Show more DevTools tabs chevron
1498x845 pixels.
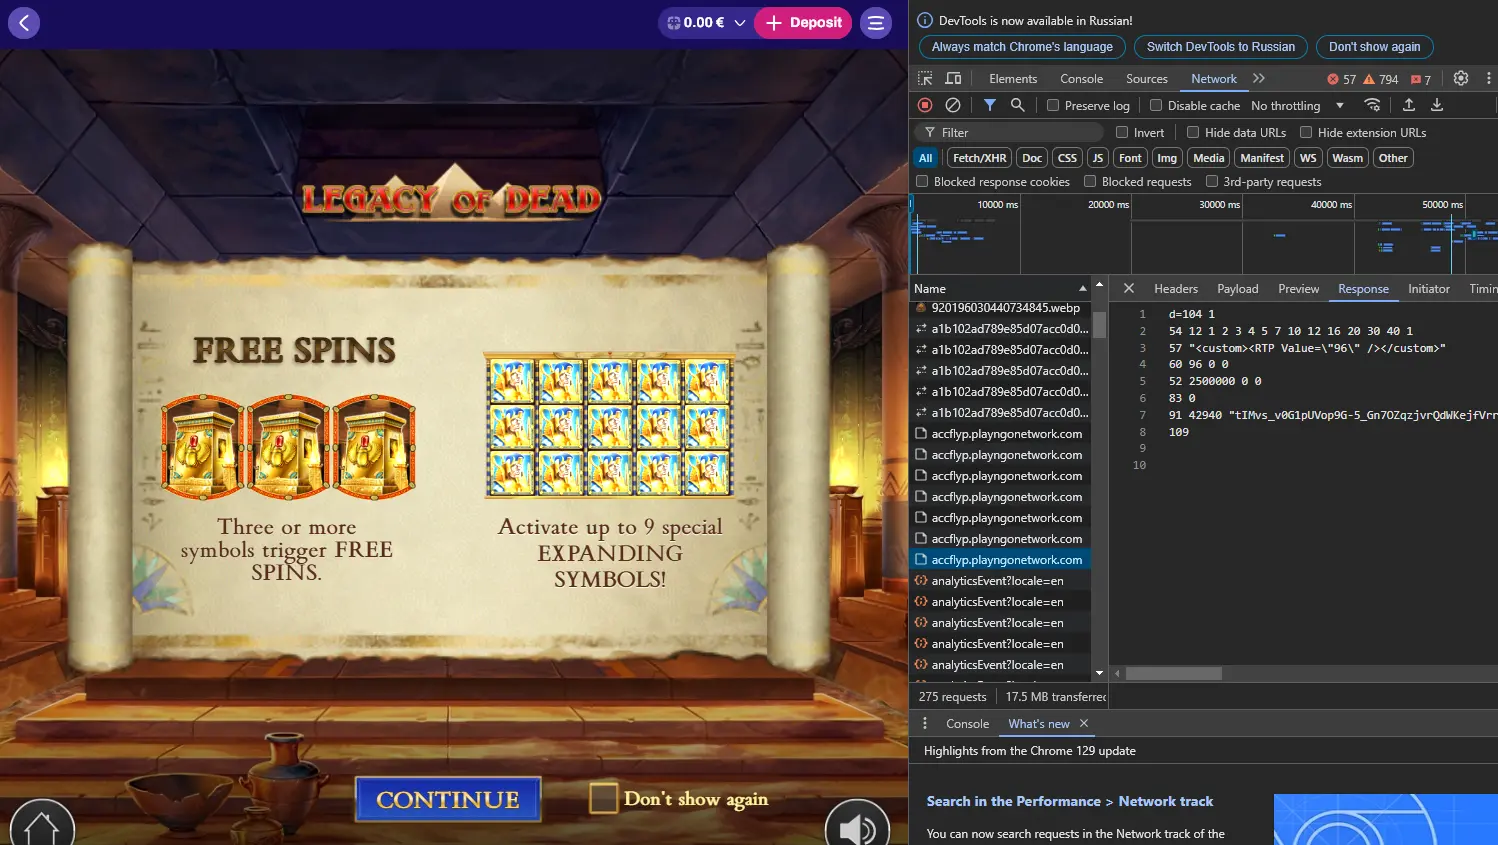click(x=1259, y=78)
